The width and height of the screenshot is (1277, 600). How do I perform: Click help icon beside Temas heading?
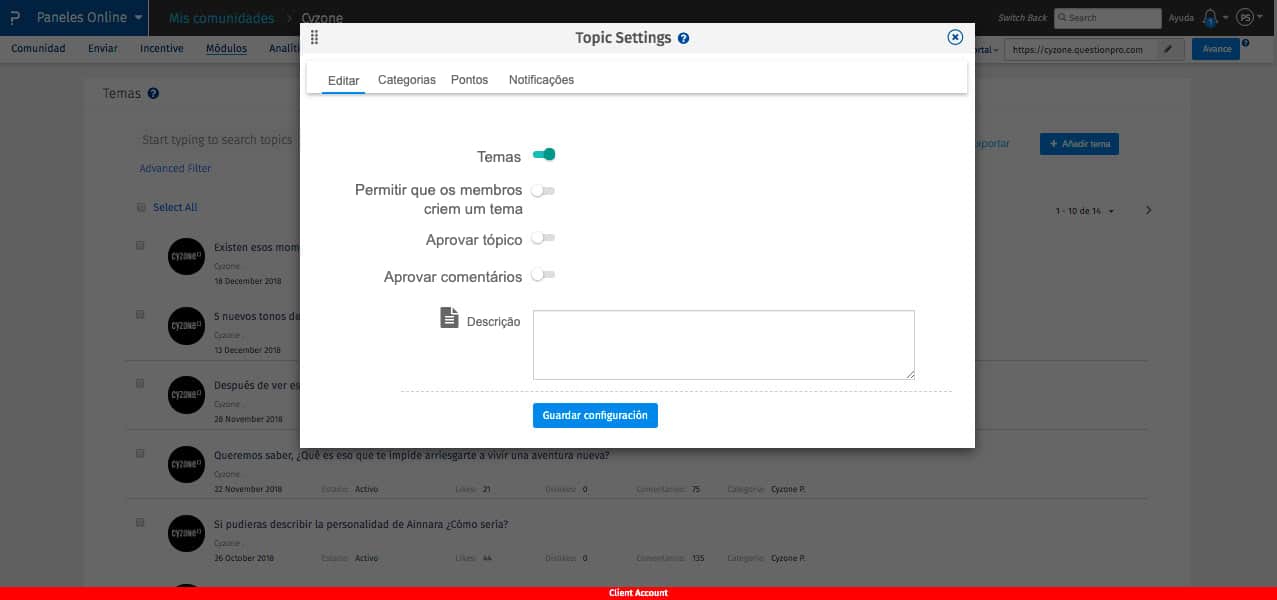153,93
